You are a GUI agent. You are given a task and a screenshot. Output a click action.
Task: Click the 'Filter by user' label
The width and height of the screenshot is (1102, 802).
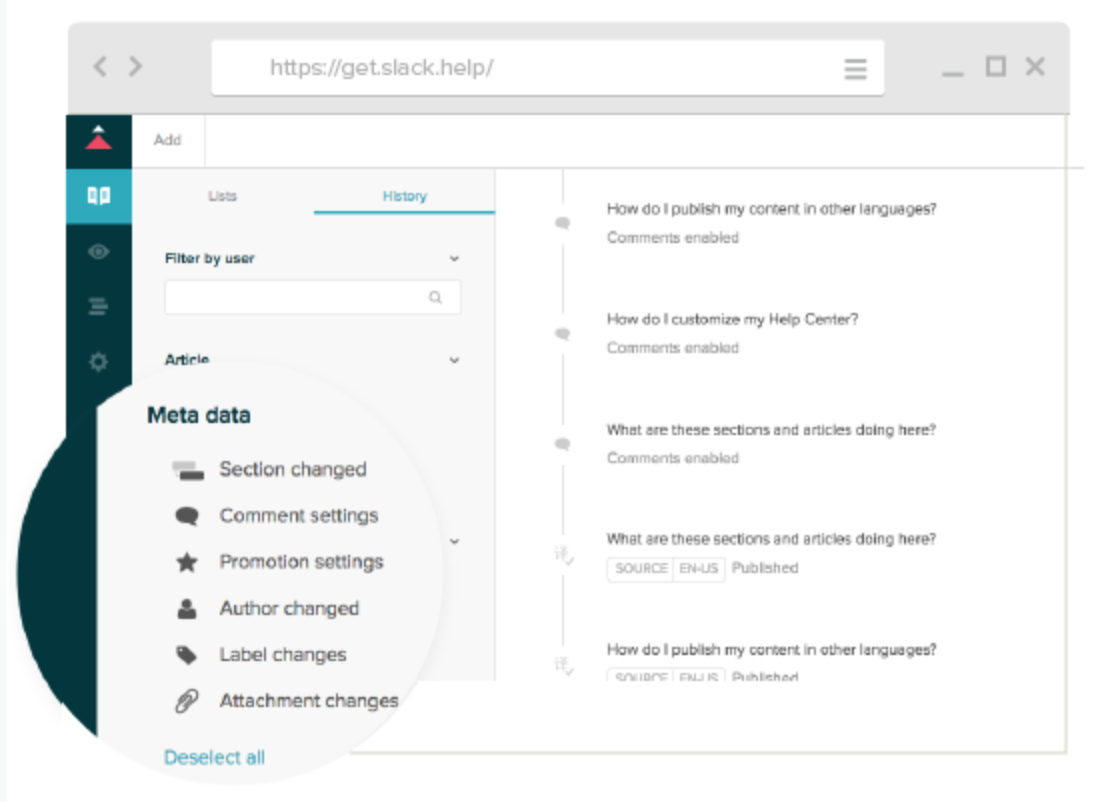(209, 259)
